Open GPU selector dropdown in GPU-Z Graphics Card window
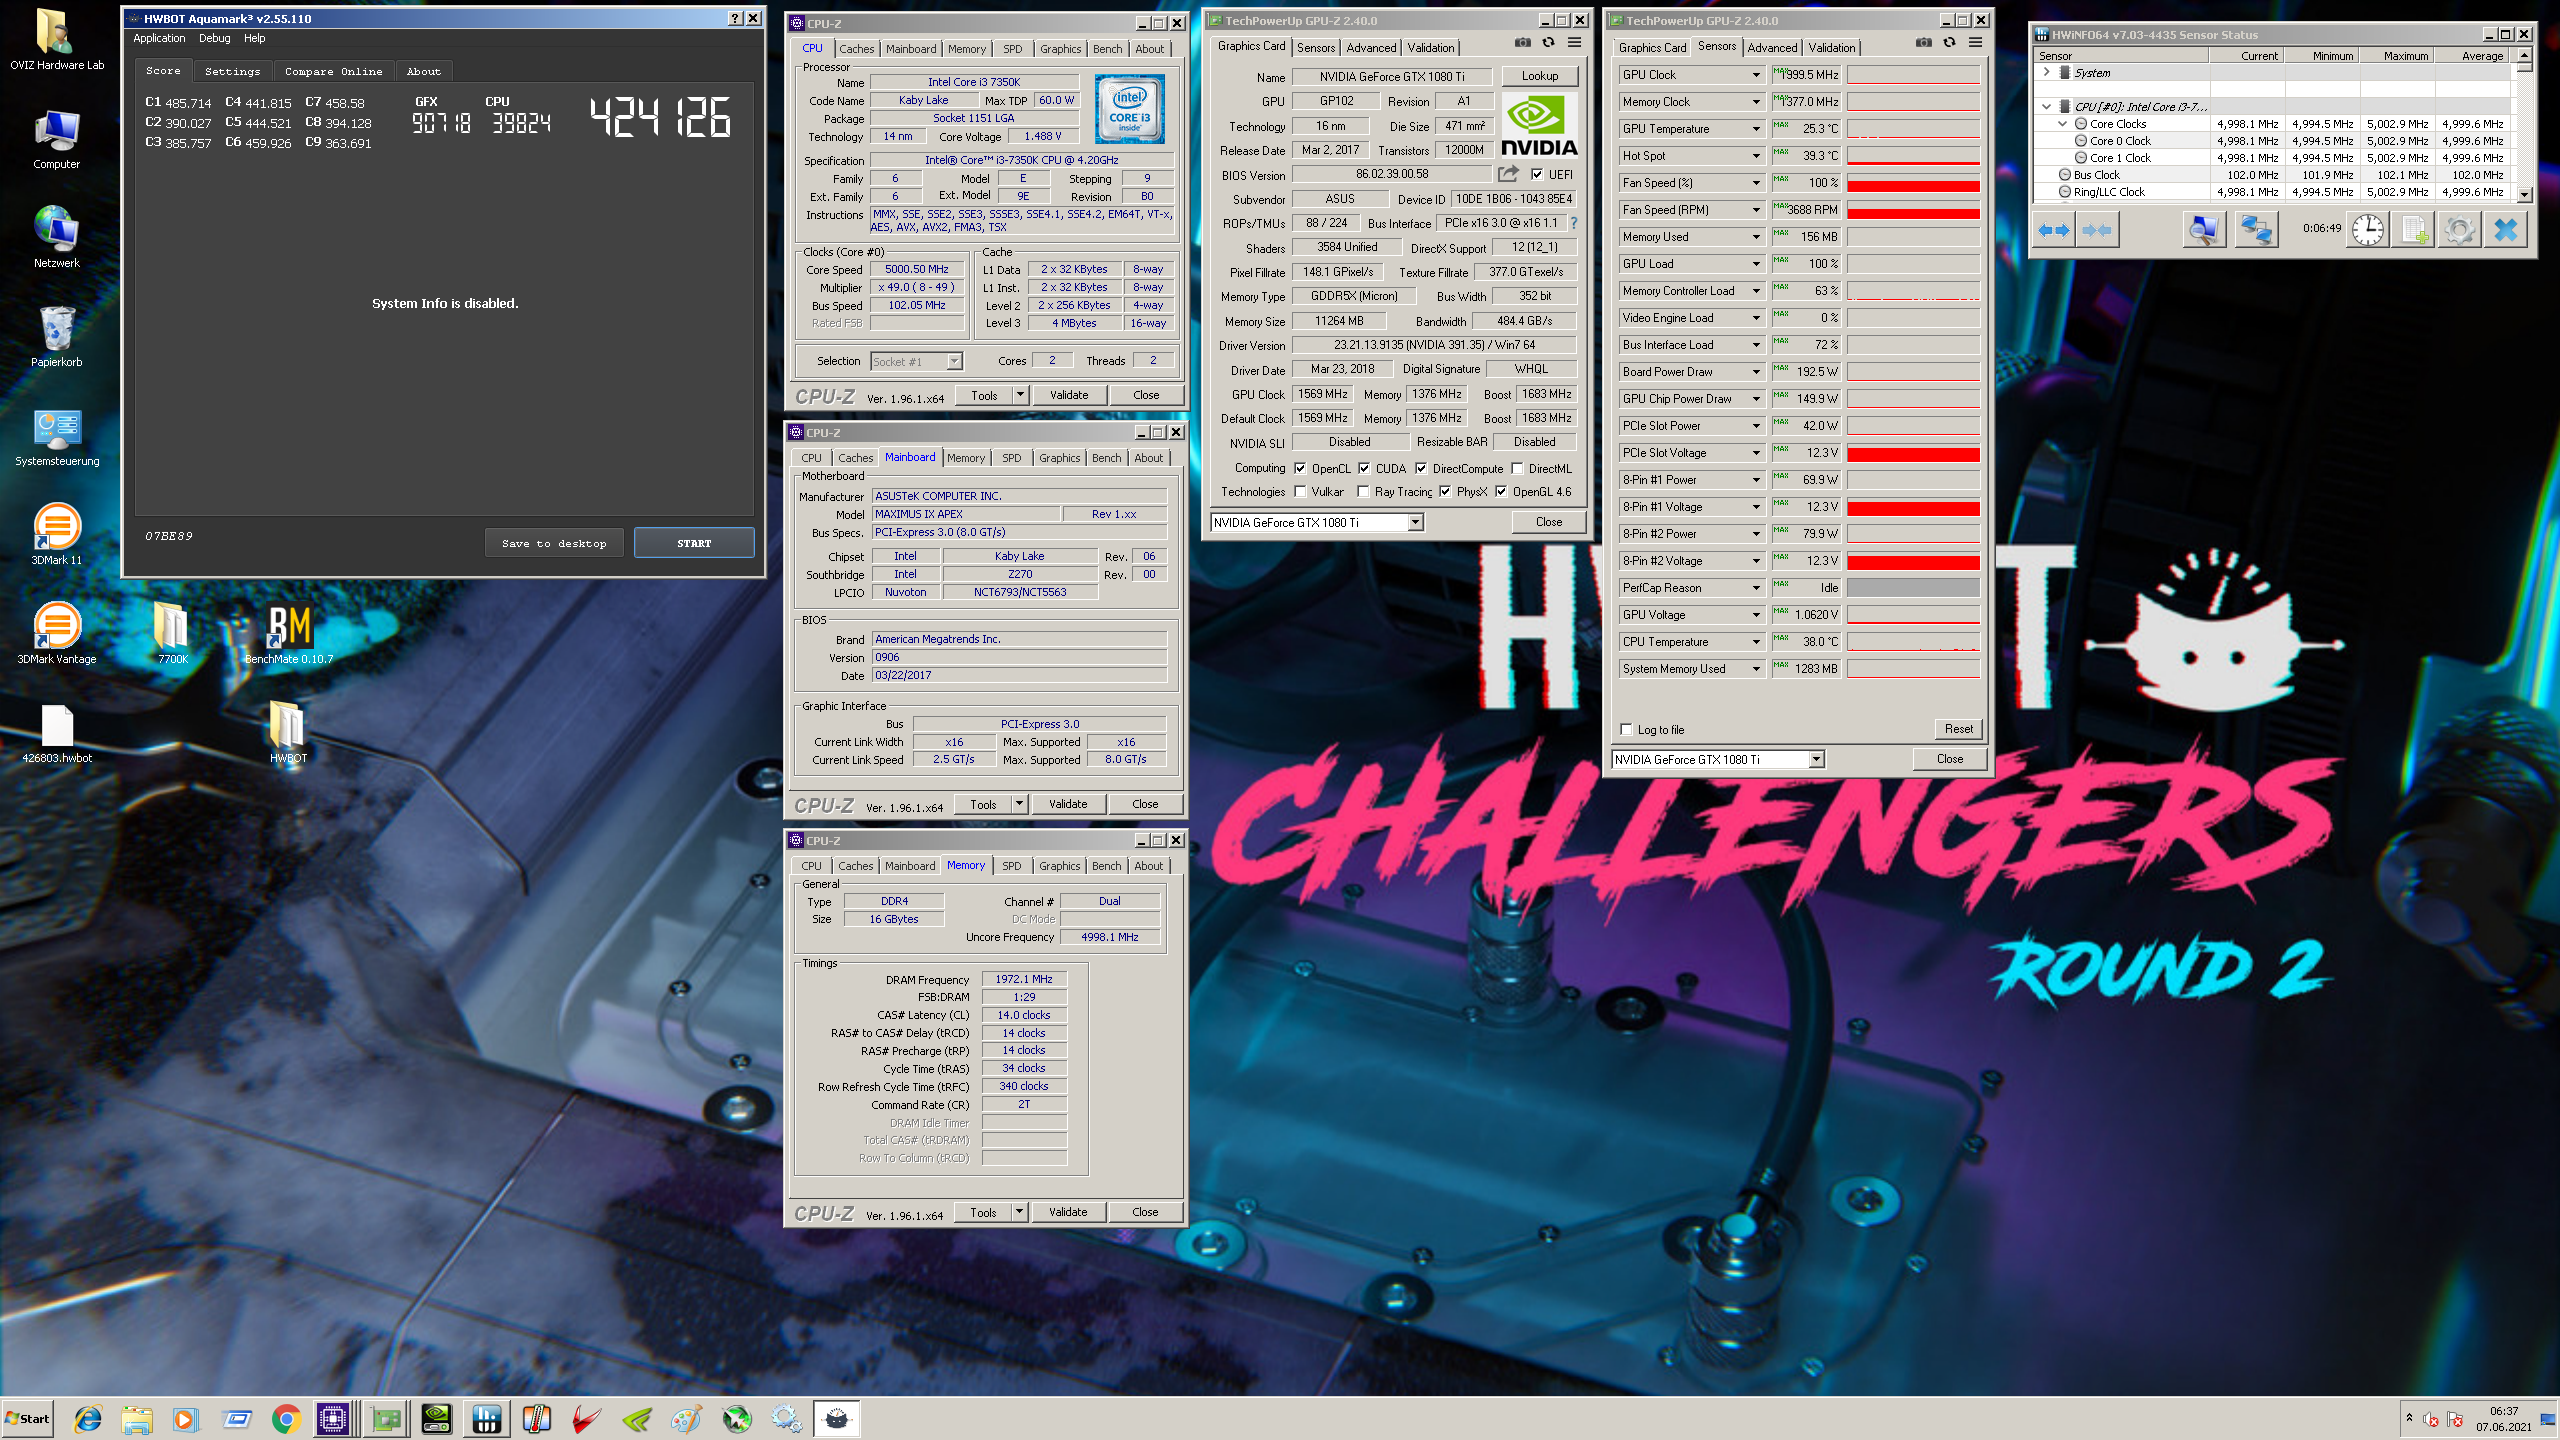 pos(1415,522)
